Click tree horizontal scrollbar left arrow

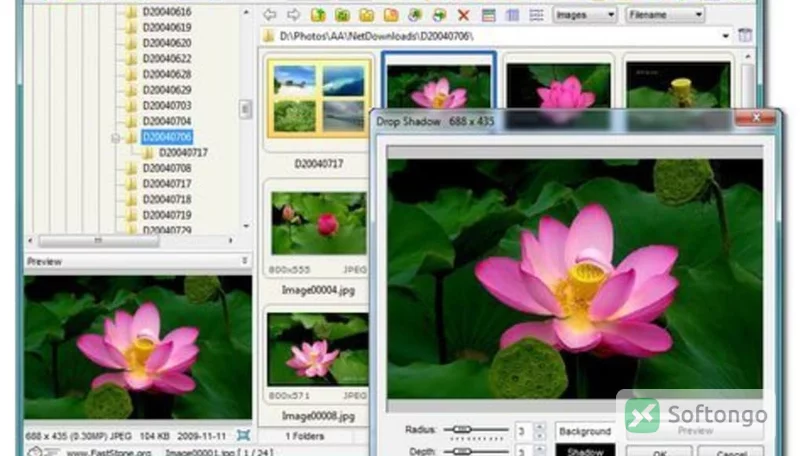click(31, 240)
